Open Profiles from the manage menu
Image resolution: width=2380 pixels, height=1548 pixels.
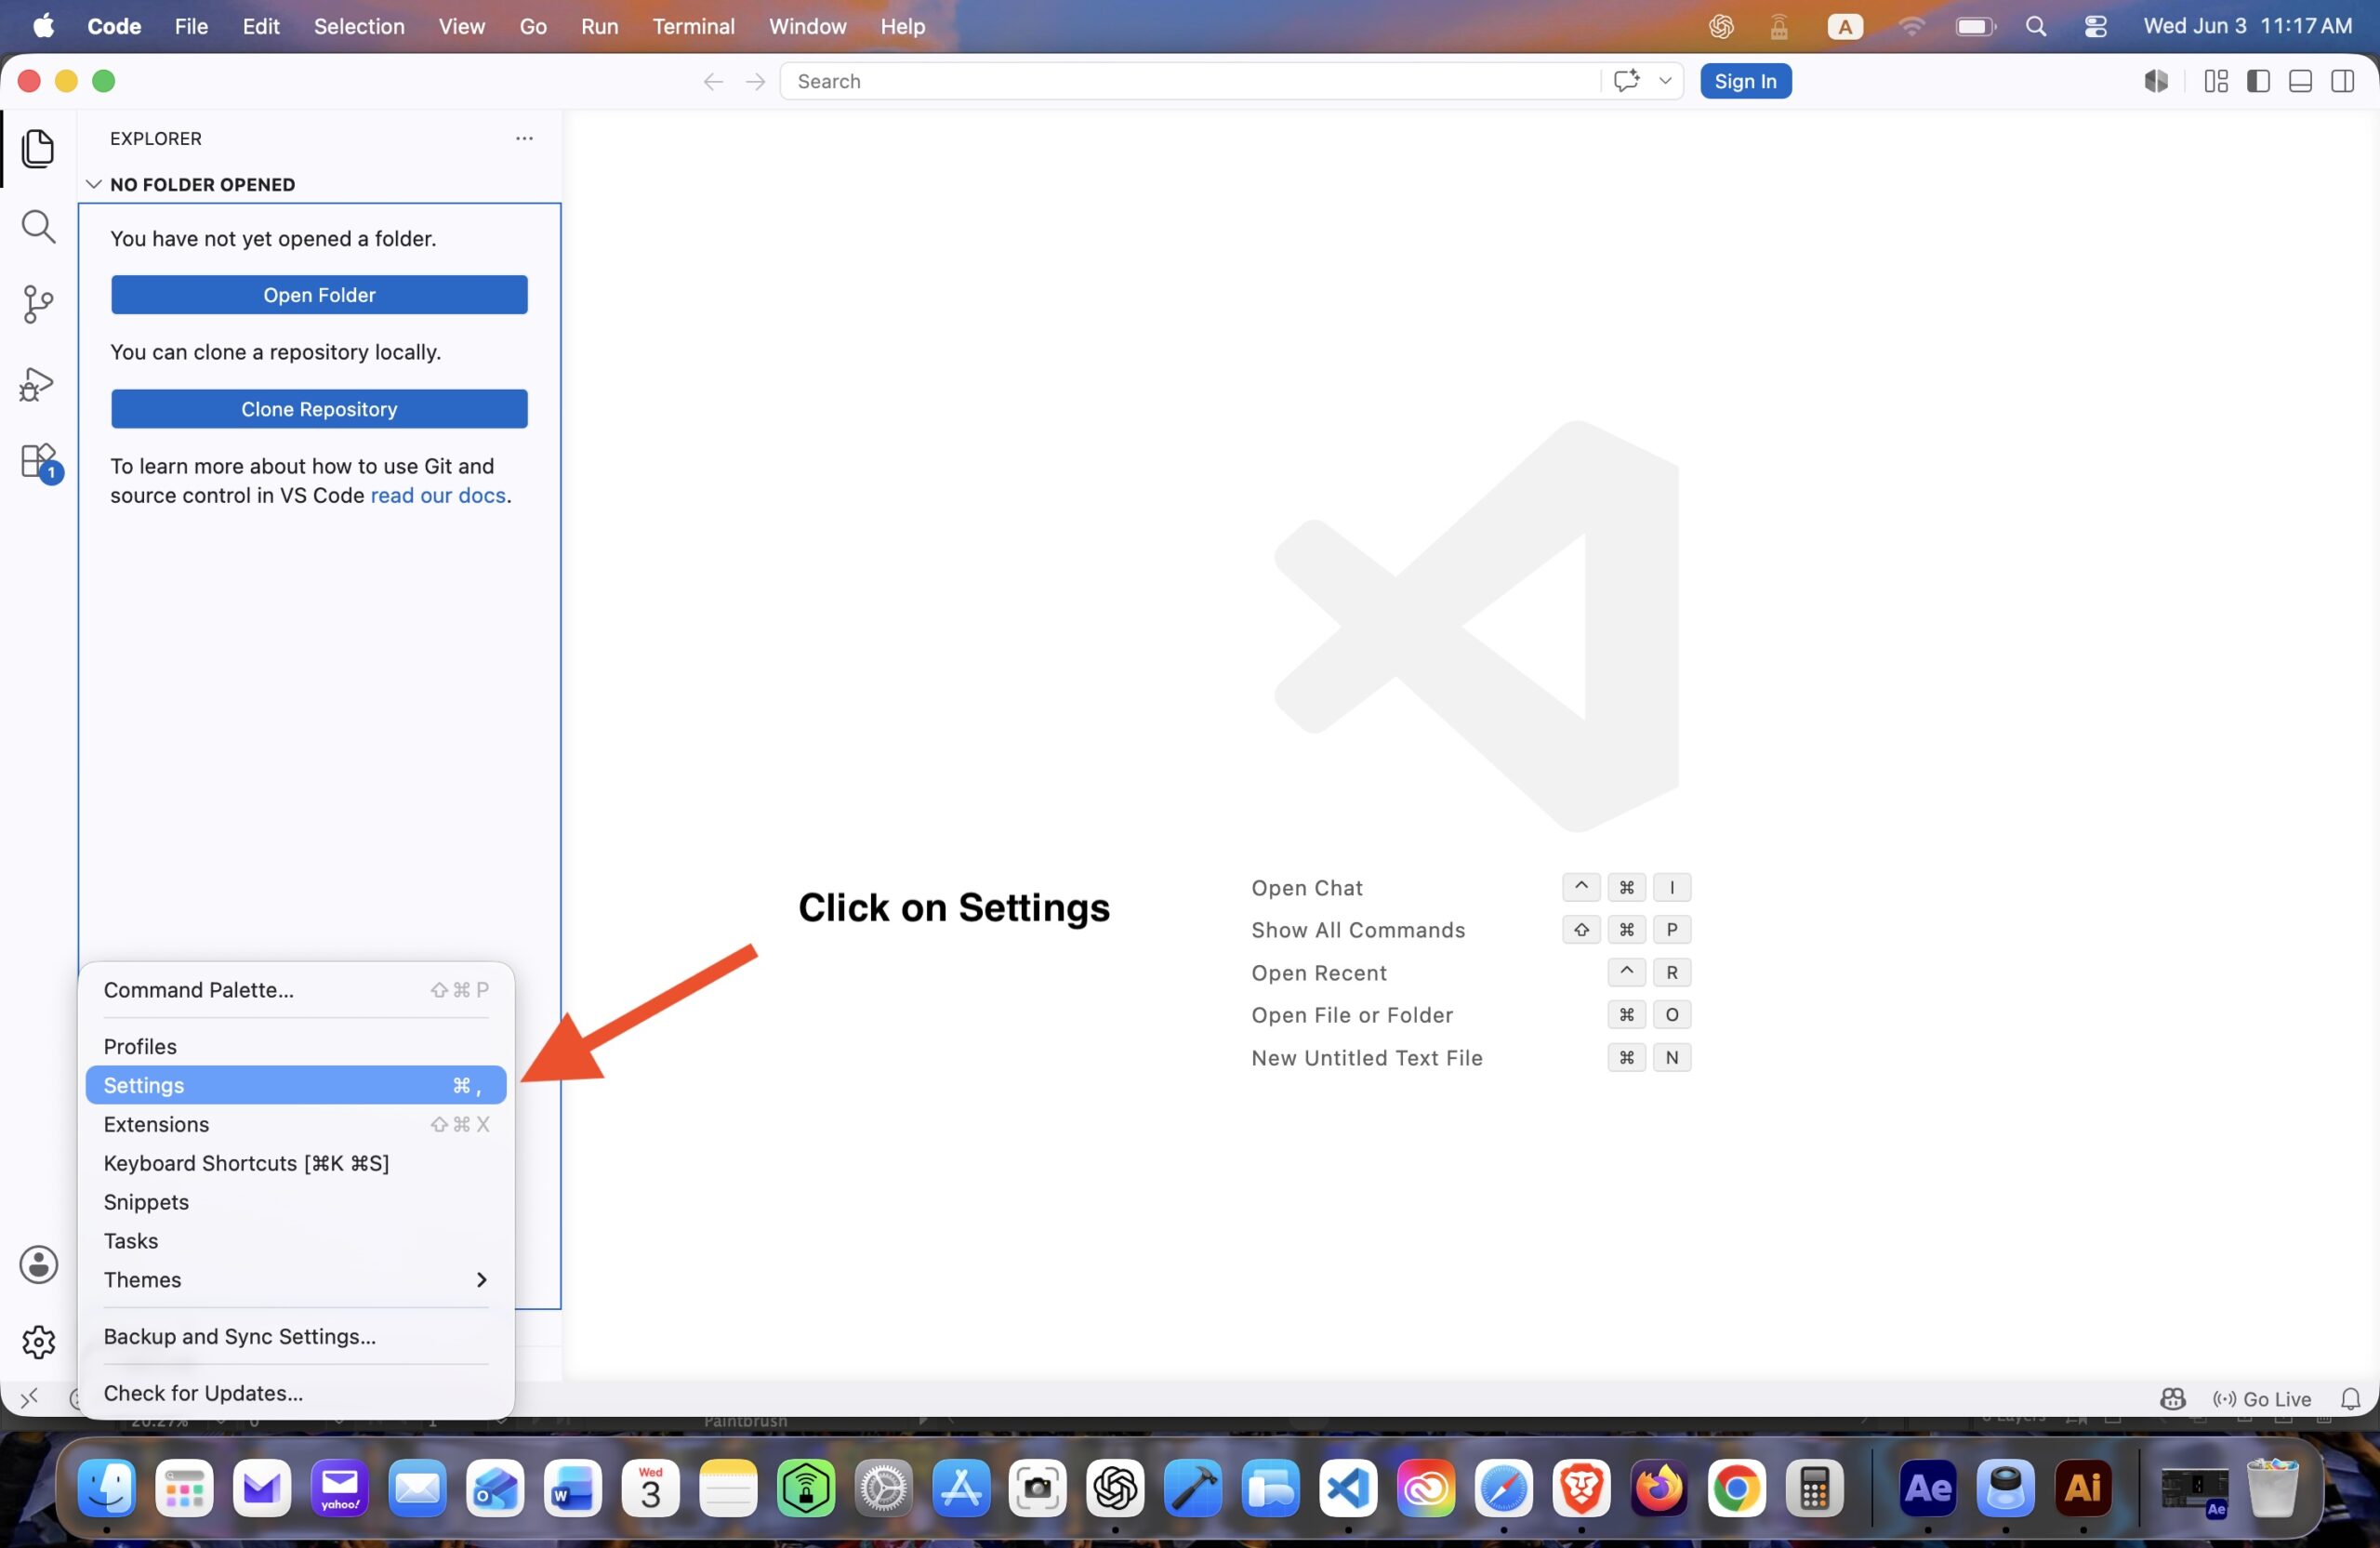coord(296,1047)
